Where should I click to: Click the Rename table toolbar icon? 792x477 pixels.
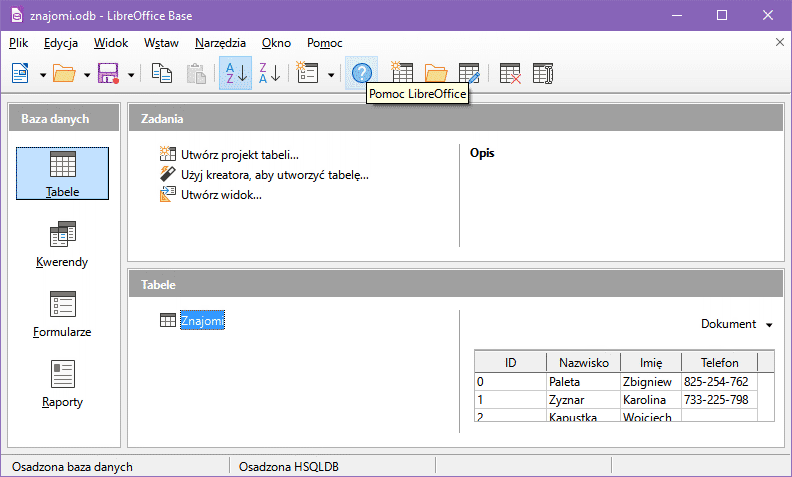pyautogui.click(x=543, y=73)
